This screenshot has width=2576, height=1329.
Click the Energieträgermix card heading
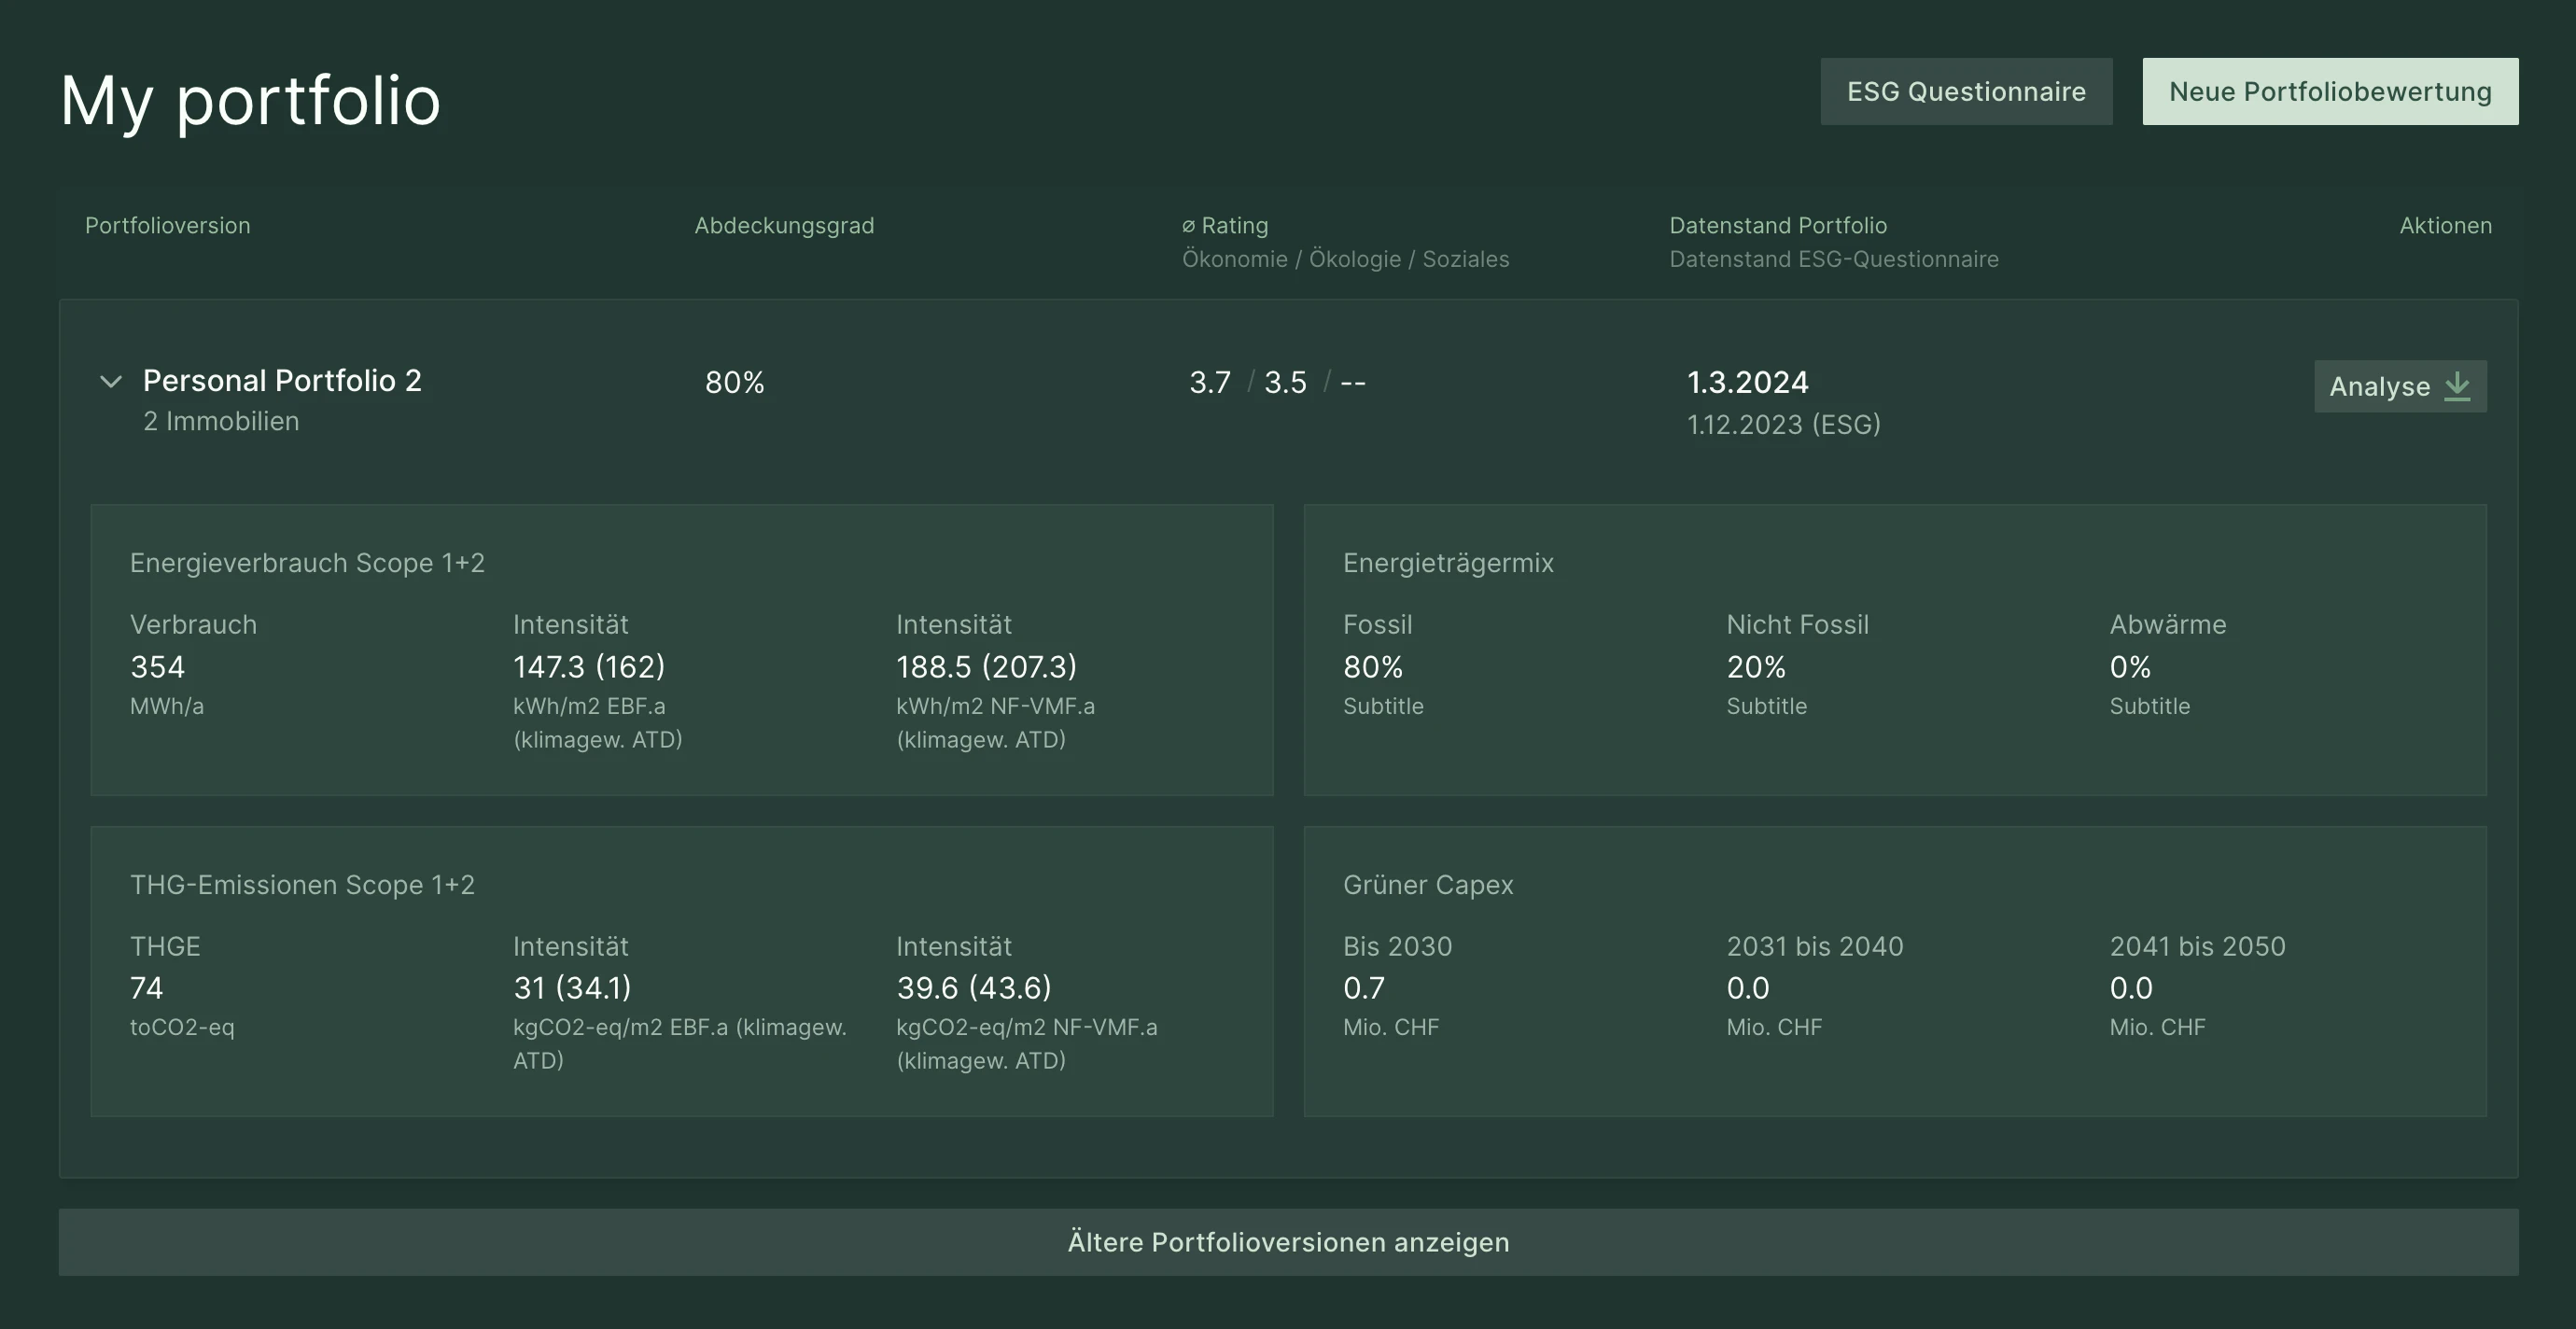(x=1447, y=563)
